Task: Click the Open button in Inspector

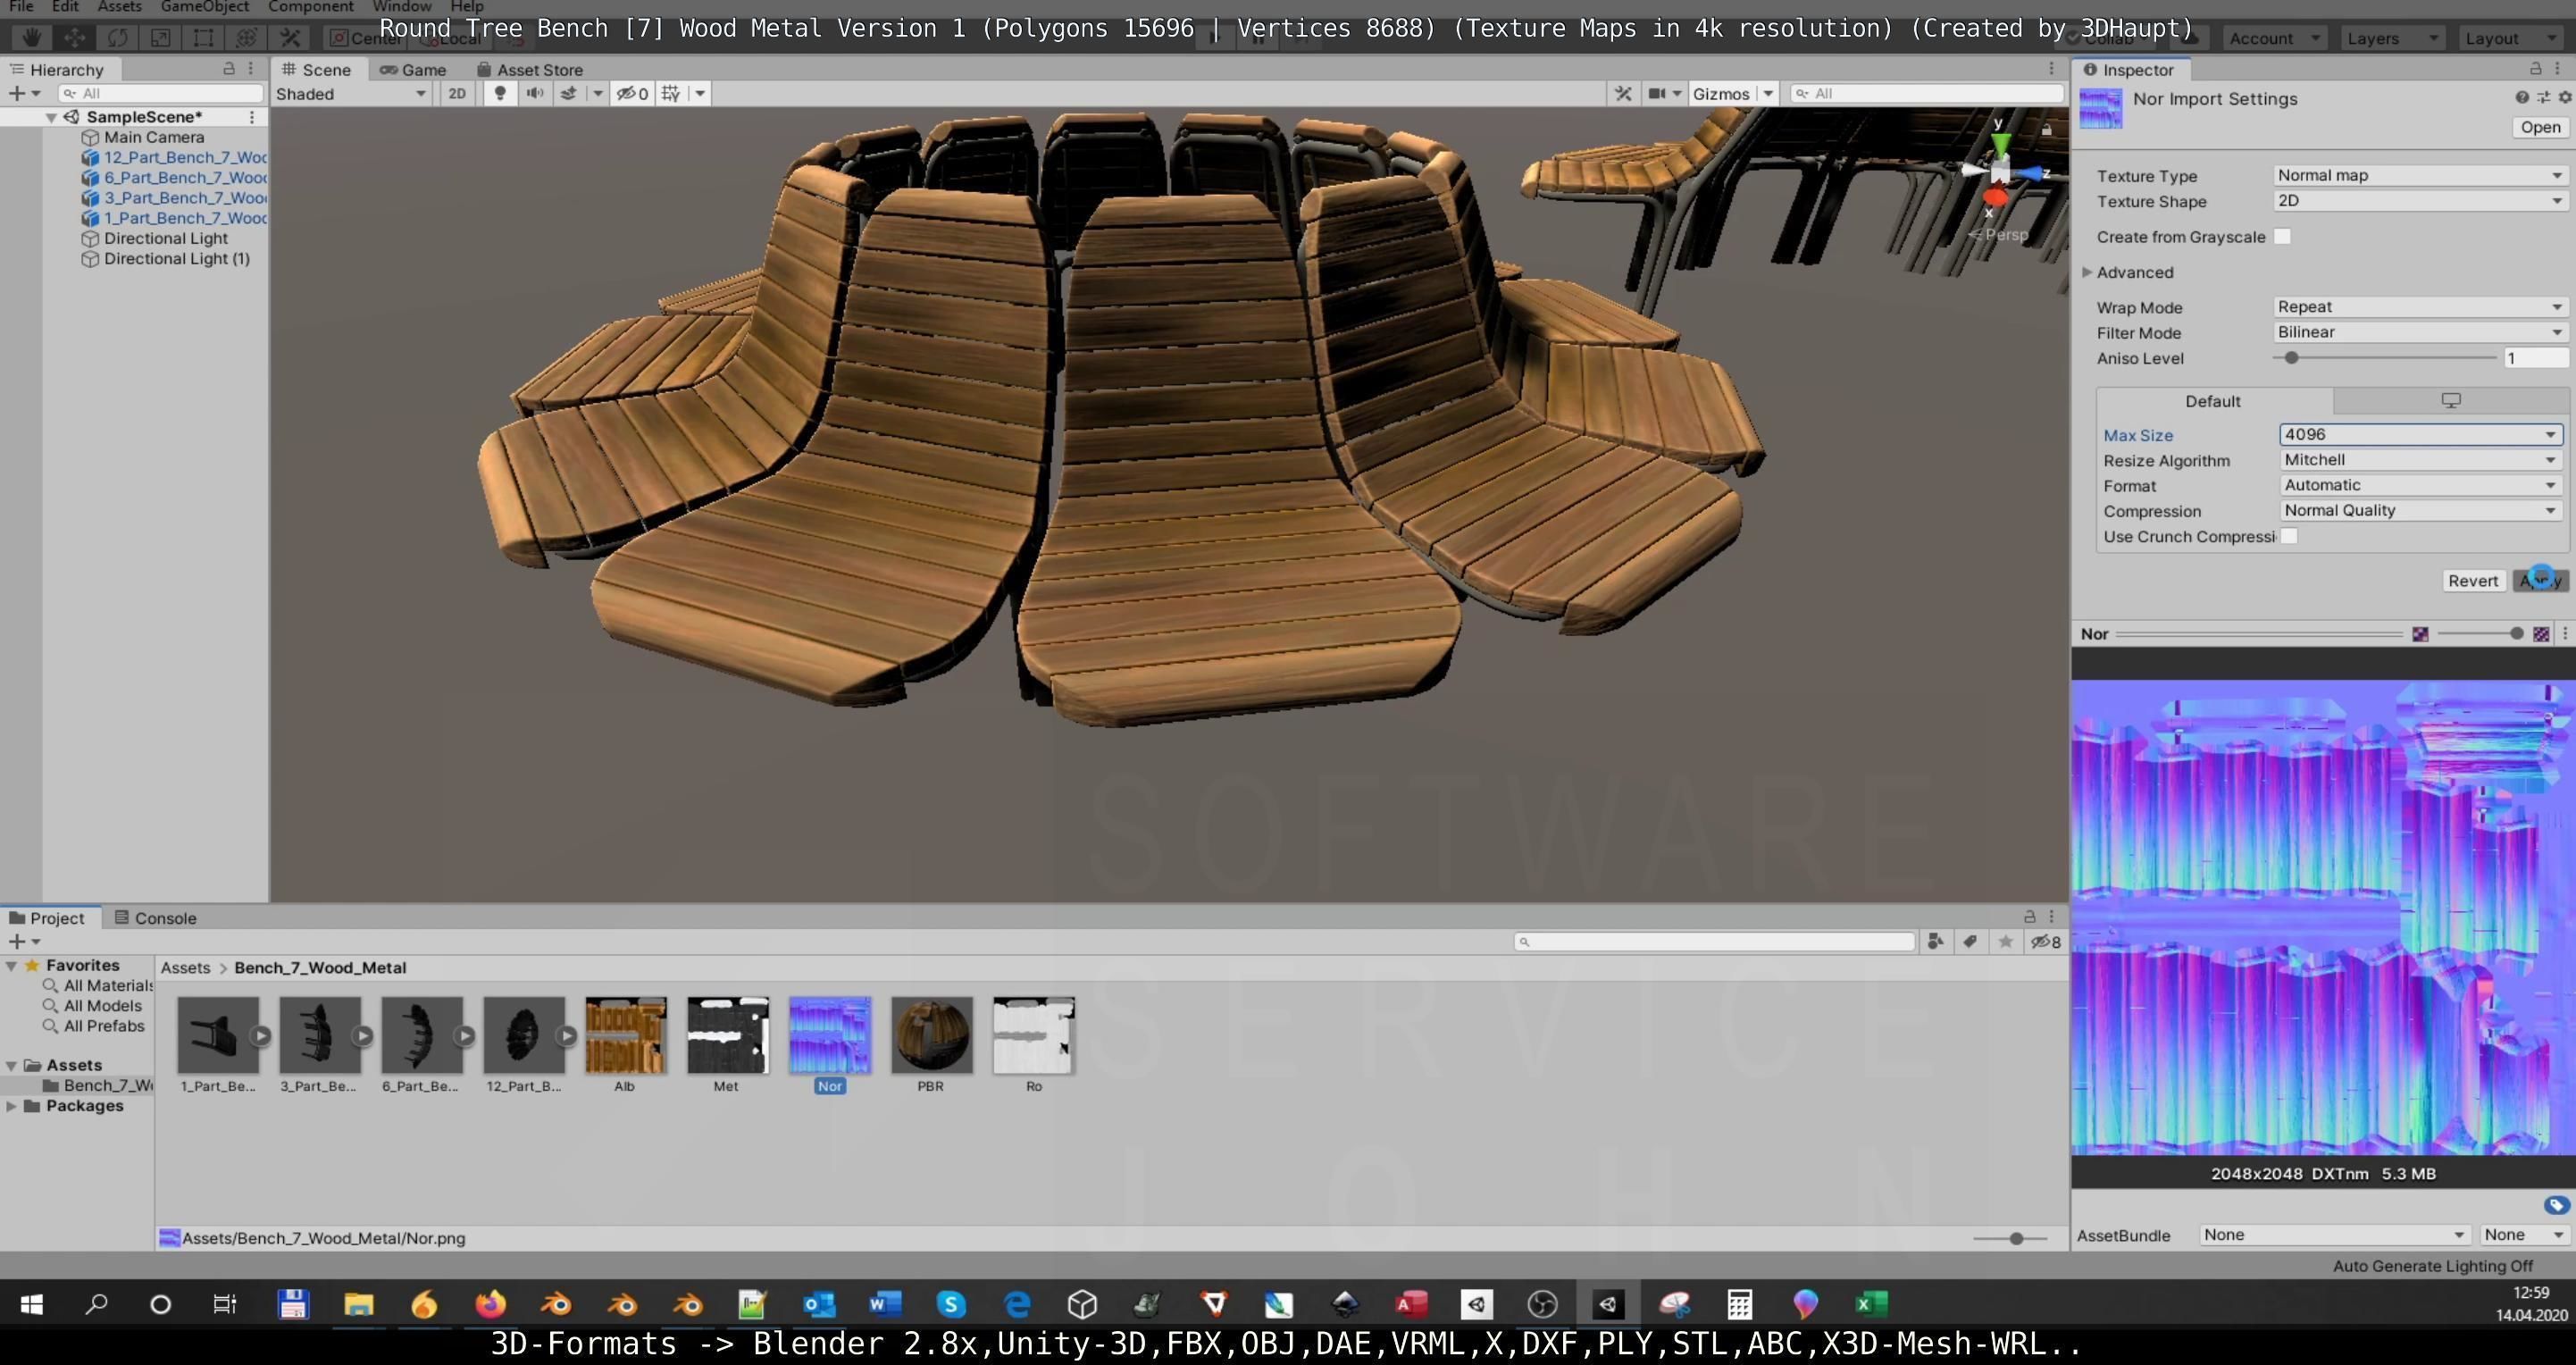Action: (x=2540, y=127)
